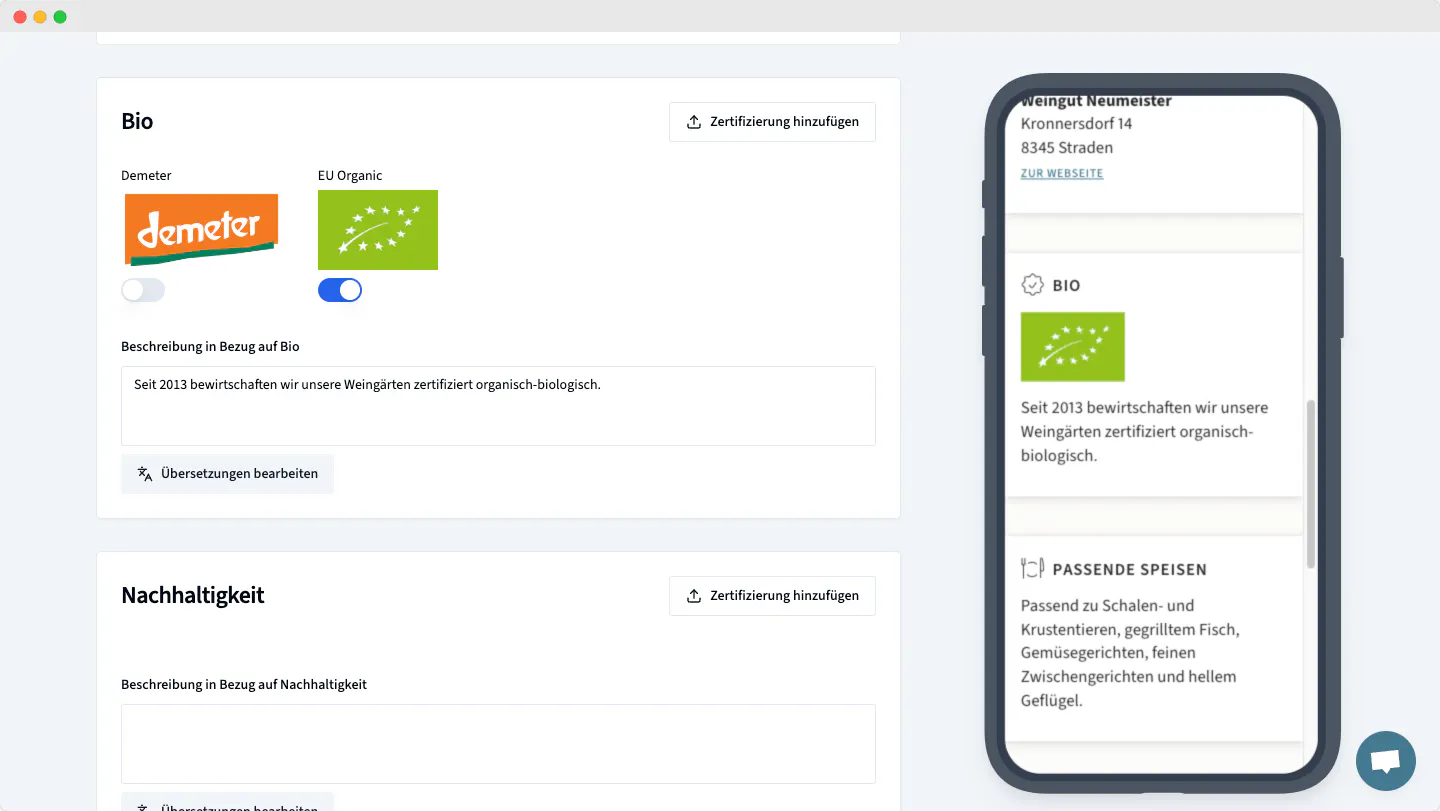
Task: Click the '8345 Straden' address line
Action: (1067, 148)
